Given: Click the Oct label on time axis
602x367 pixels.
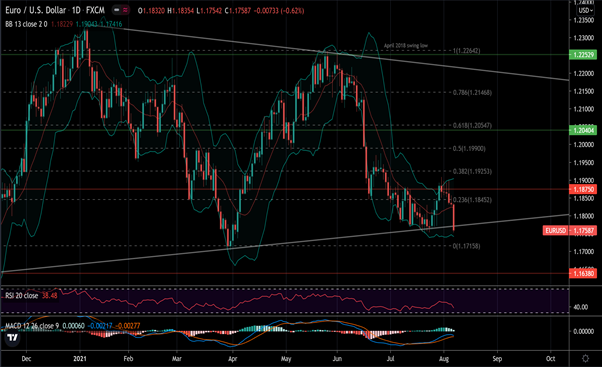Looking at the screenshot, I should [551, 359].
